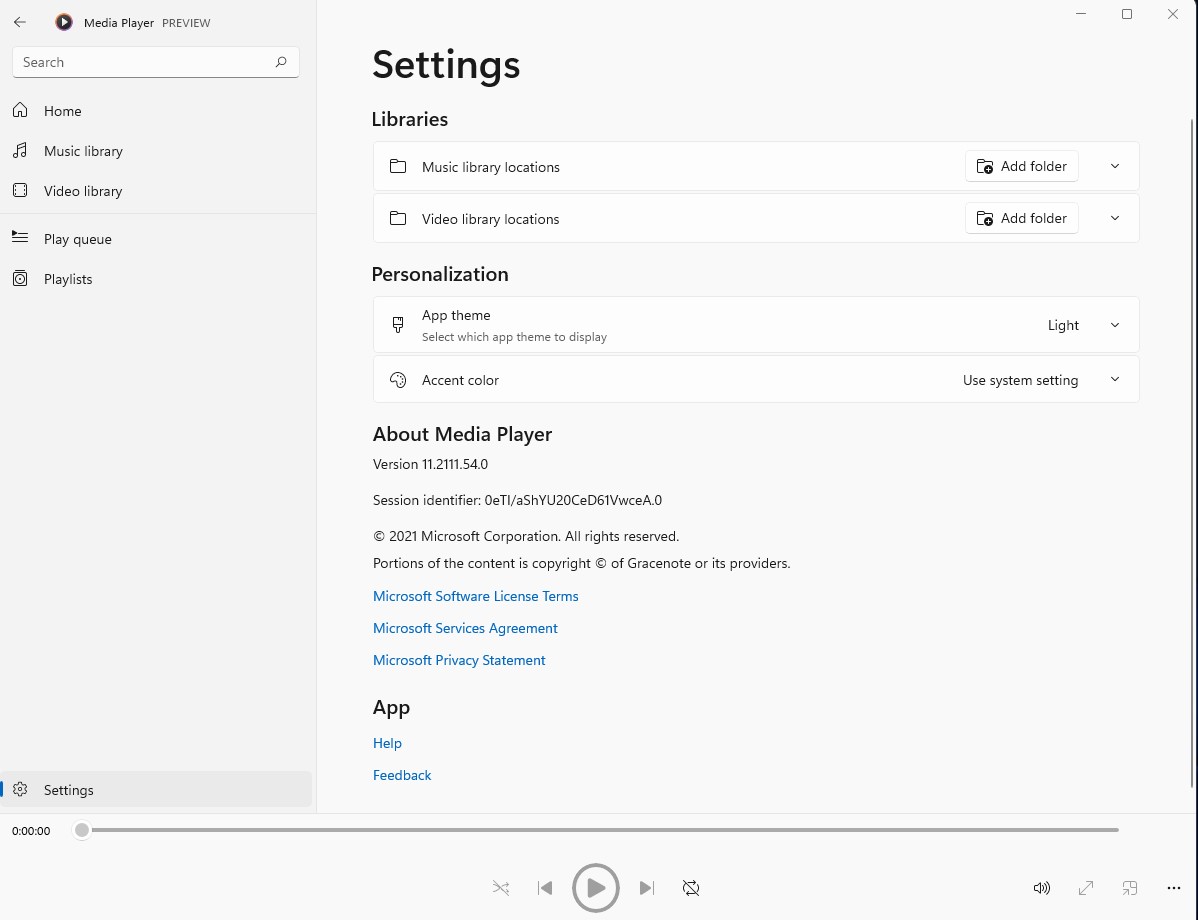Skip to the previous track
The height and width of the screenshot is (920, 1198).
click(x=545, y=888)
